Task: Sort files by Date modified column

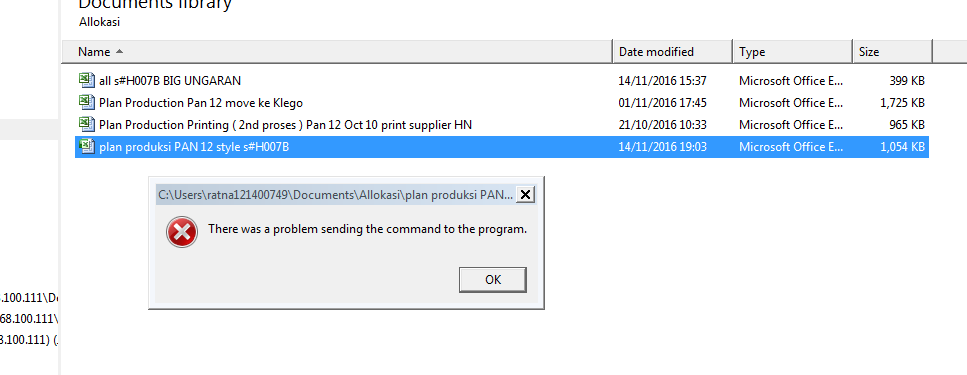Action: pos(672,52)
